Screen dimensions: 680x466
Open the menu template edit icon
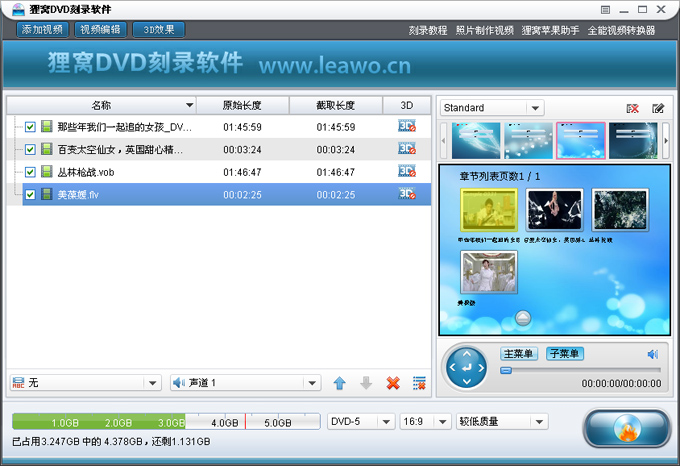pyautogui.click(x=658, y=108)
